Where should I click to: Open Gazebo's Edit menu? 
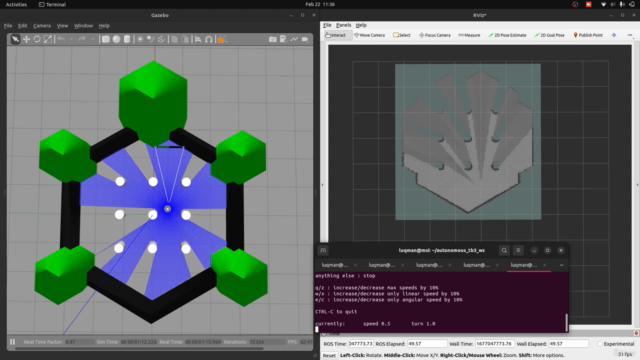22,26
